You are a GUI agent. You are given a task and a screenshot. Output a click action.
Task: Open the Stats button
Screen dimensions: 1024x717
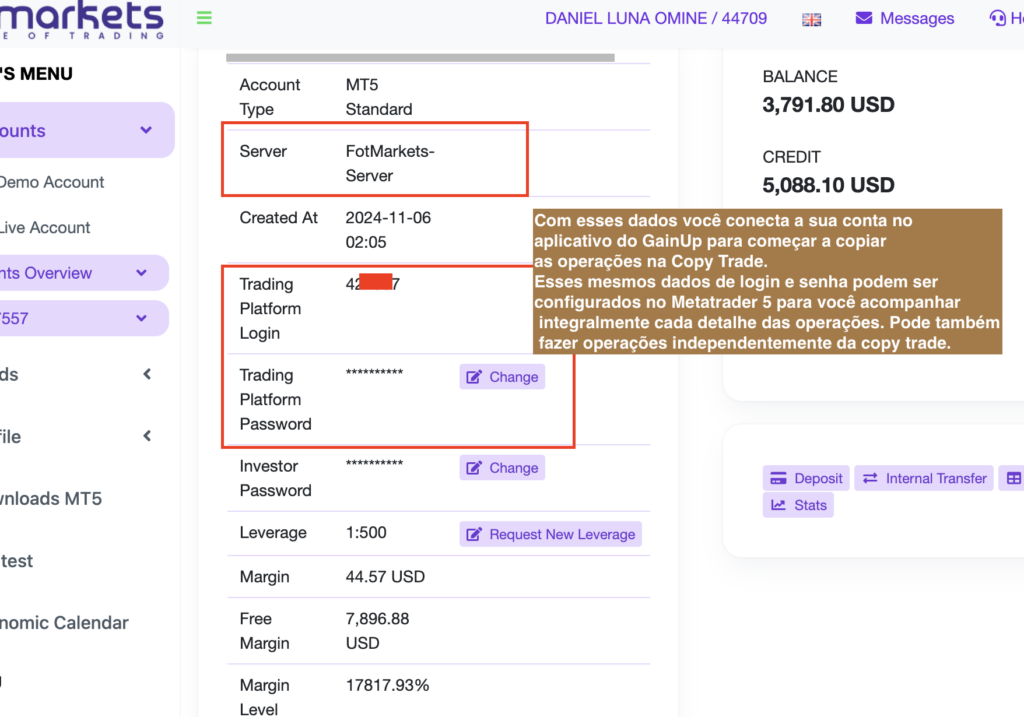pos(798,505)
